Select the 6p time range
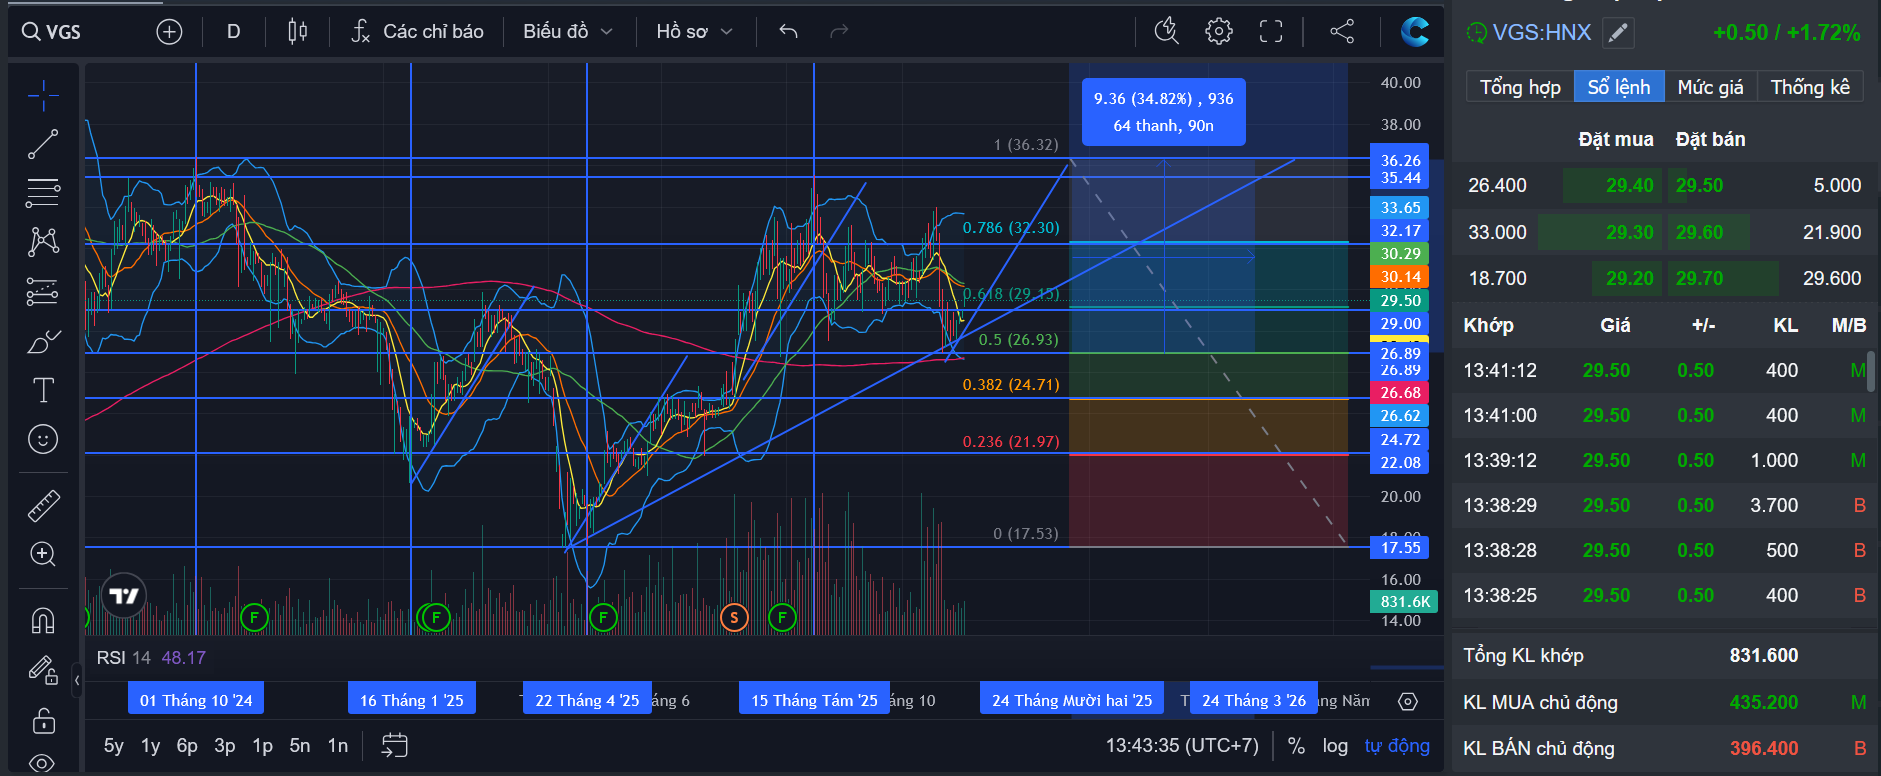This screenshot has height=776, width=1881. coord(187,746)
